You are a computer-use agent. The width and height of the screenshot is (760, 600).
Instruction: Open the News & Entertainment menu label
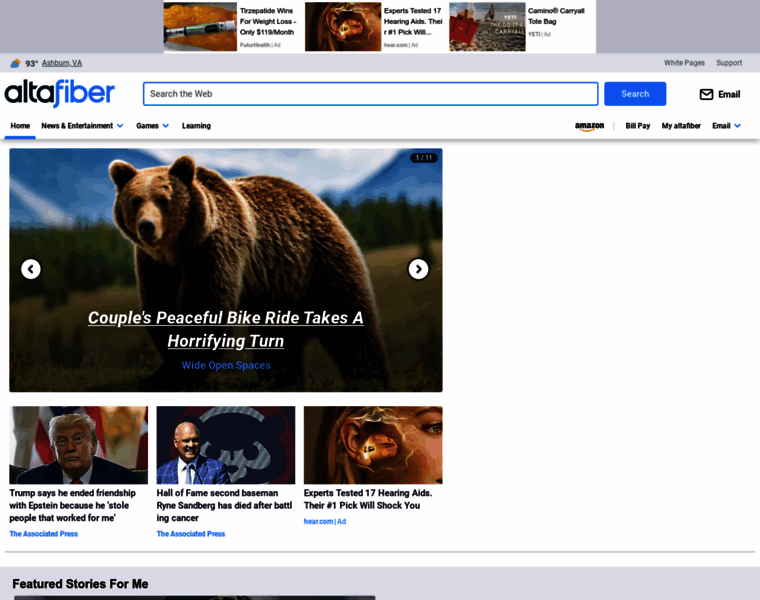coord(77,126)
